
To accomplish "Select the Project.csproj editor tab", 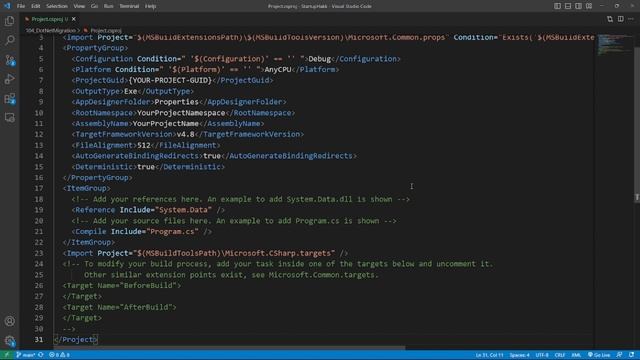I will [50, 19].
